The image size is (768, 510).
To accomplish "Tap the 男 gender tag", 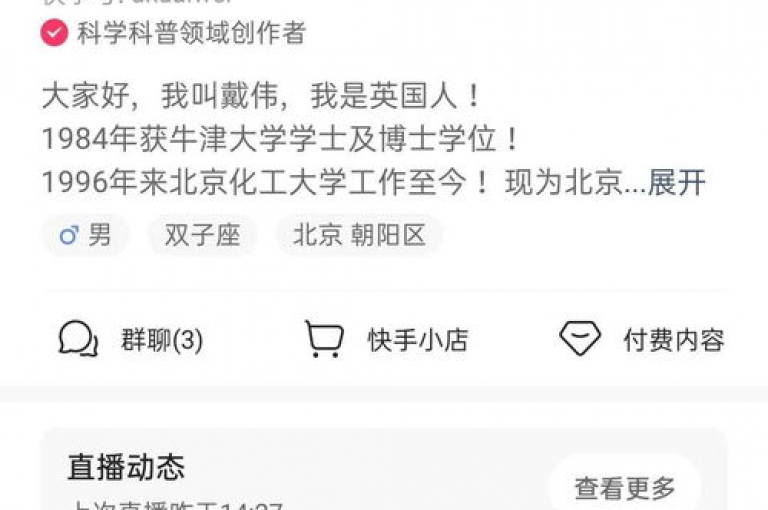I will [86, 235].
